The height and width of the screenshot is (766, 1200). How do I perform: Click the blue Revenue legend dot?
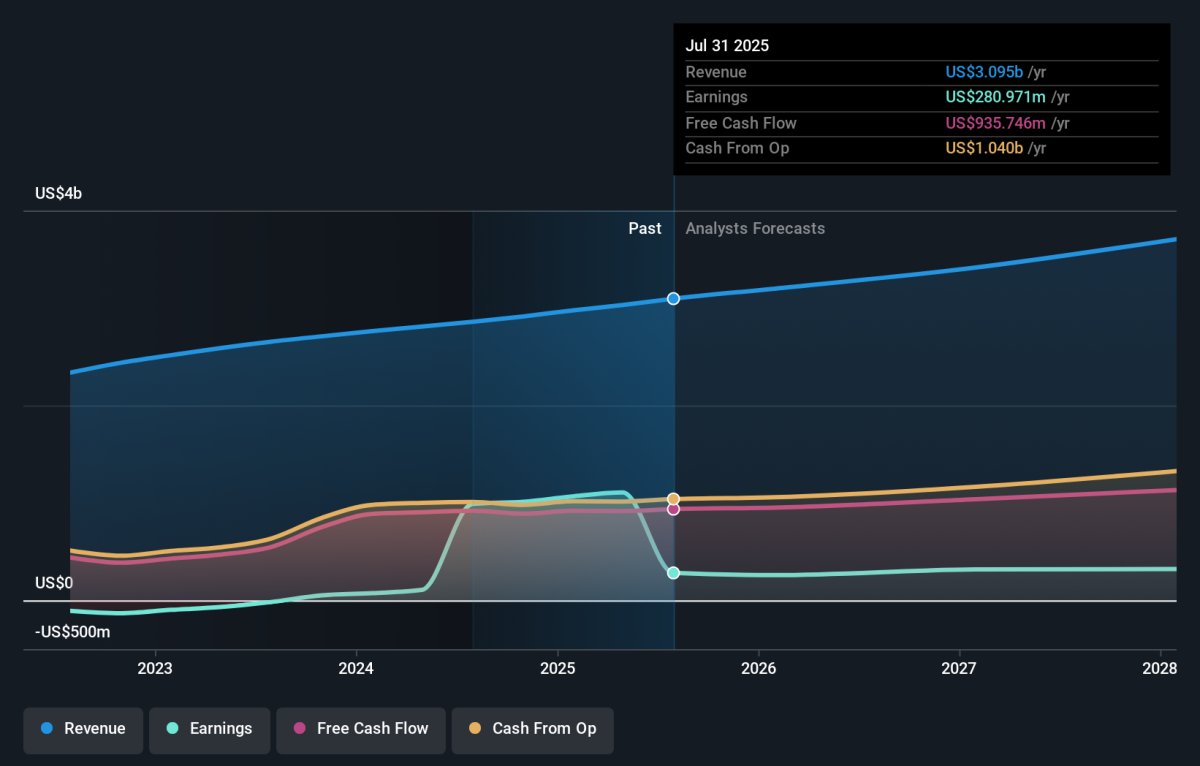click(x=47, y=729)
